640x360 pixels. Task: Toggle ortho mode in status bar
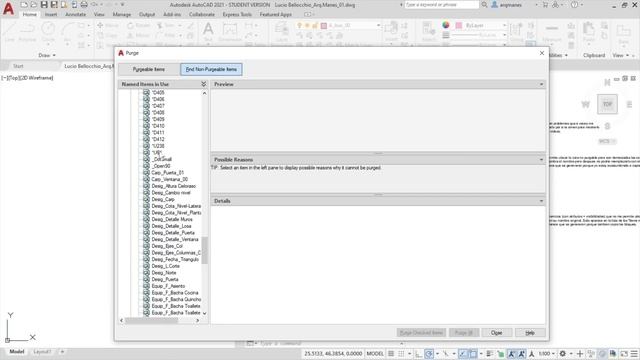[418, 353]
